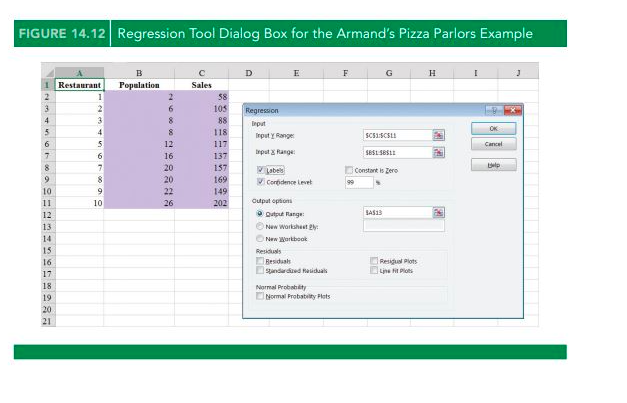Click Sales cell with value 149
Screen dimensions: 627x403
202,191
